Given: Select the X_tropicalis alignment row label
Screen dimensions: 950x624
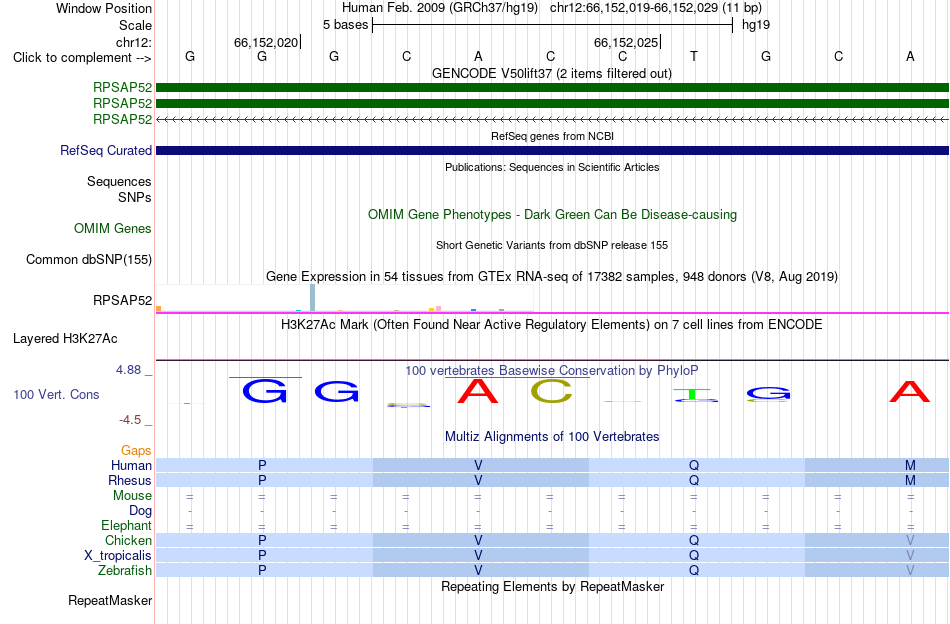Looking at the screenshot, I should tap(118, 556).
